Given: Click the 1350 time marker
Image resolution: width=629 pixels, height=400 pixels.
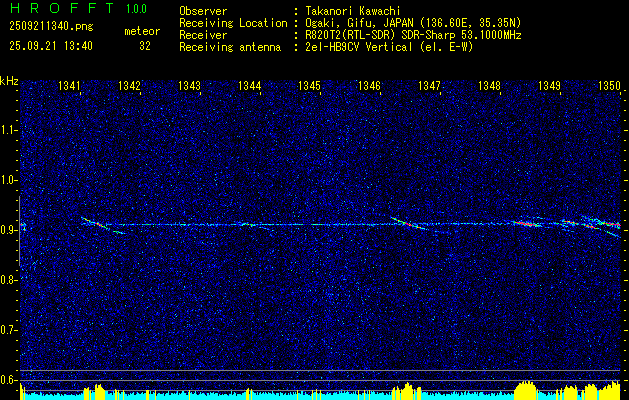Looking at the screenshot, I should coord(610,85).
